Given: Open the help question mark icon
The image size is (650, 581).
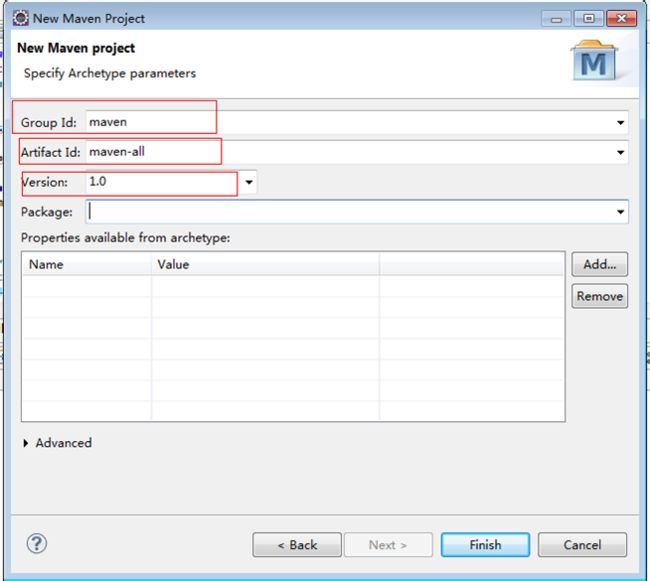Looking at the screenshot, I should point(37,543).
